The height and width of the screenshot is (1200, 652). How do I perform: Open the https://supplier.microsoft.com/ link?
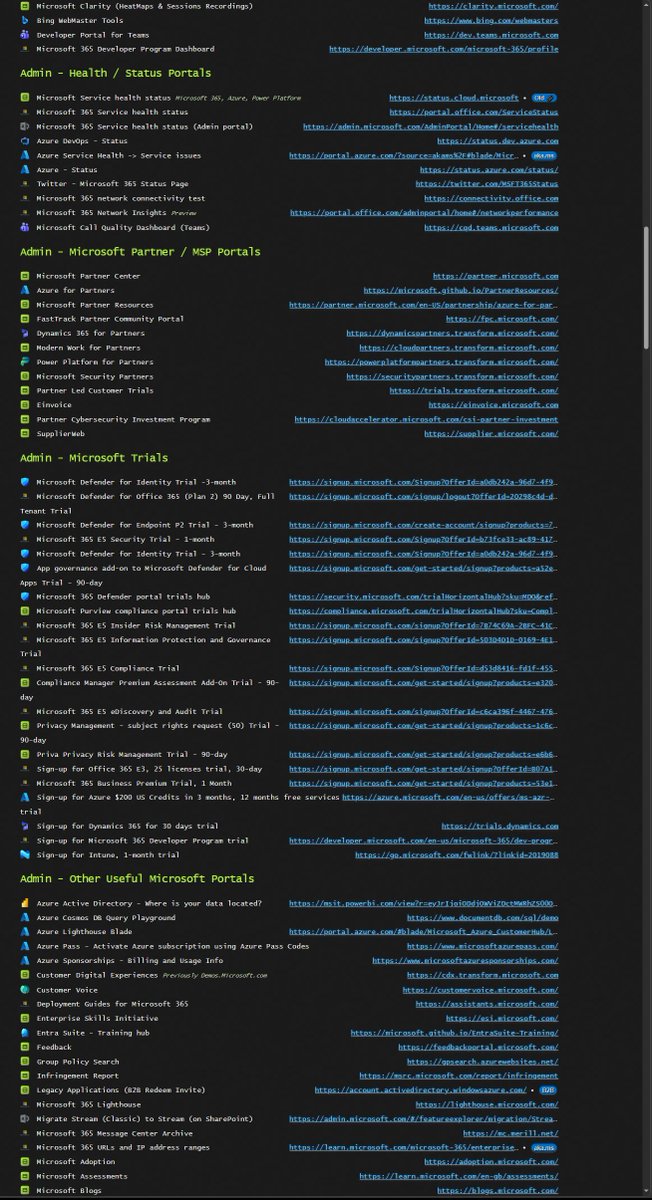[x=491, y=433]
